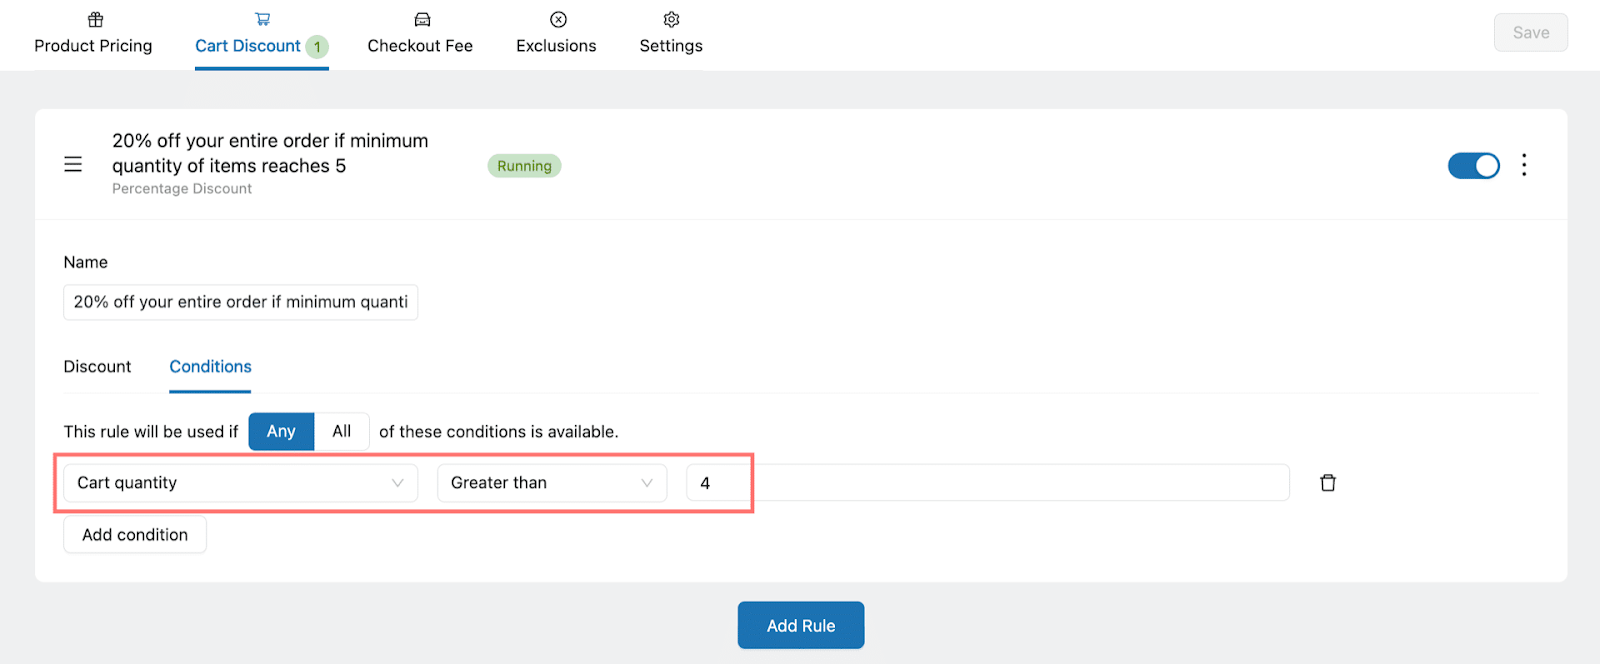The width and height of the screenshot is (1600, 664).
Task: Switch to the Conditions tab
Action: pos(210,367)
